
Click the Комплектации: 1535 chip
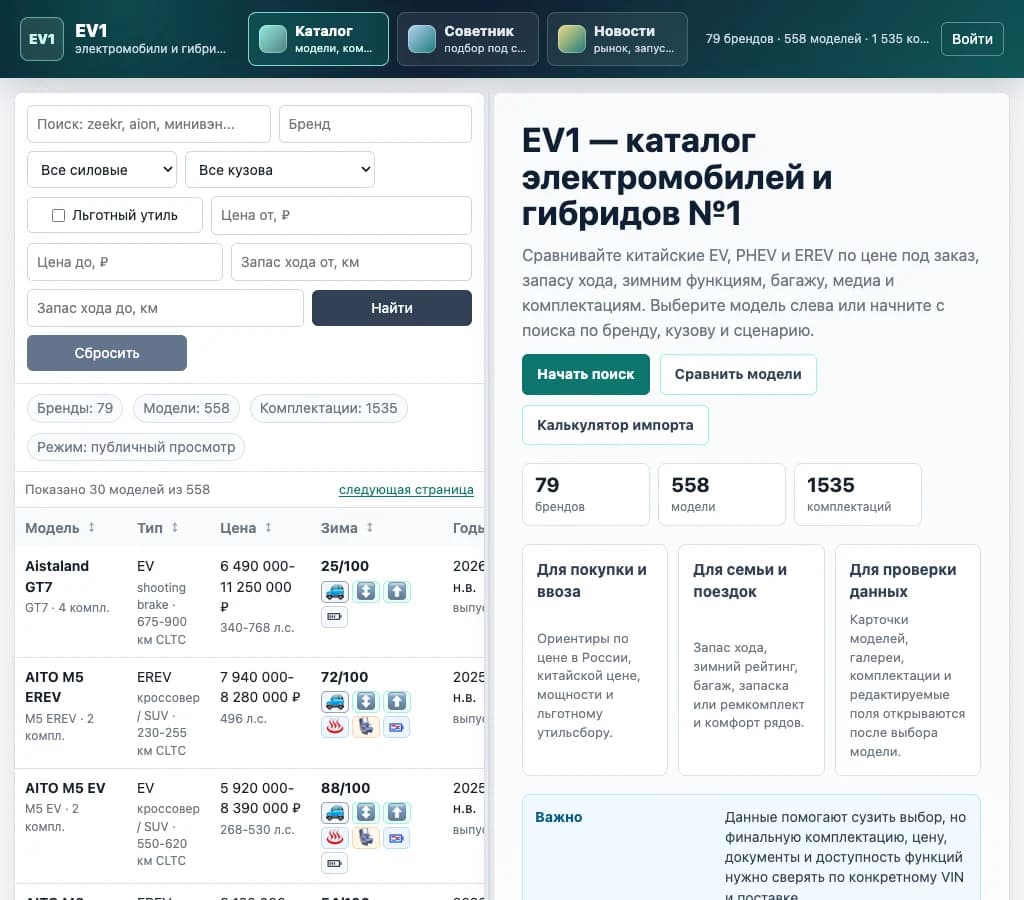coord(328,408)
